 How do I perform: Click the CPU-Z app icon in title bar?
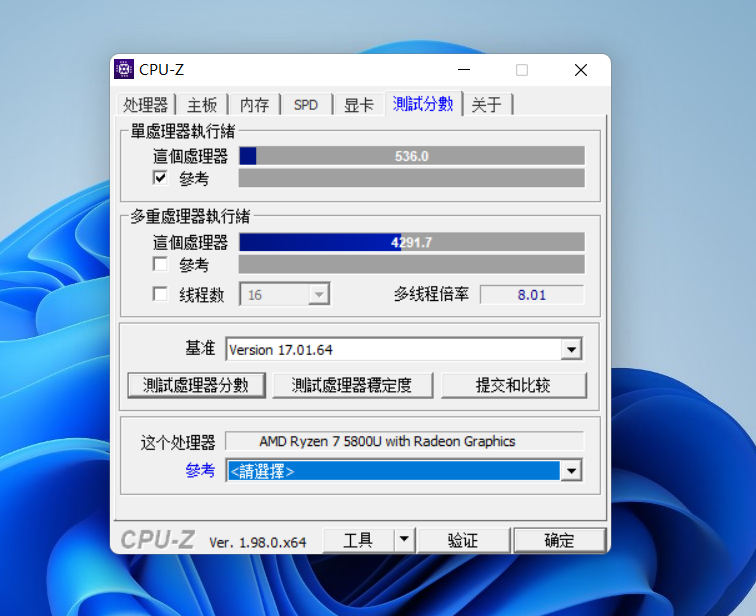click(x=124, y=69)
